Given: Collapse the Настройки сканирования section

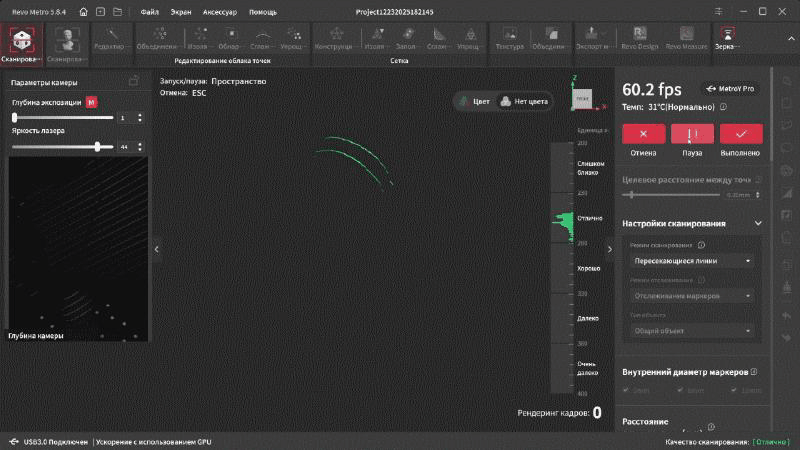Looking at the screenshot, I should pos(758,223).
